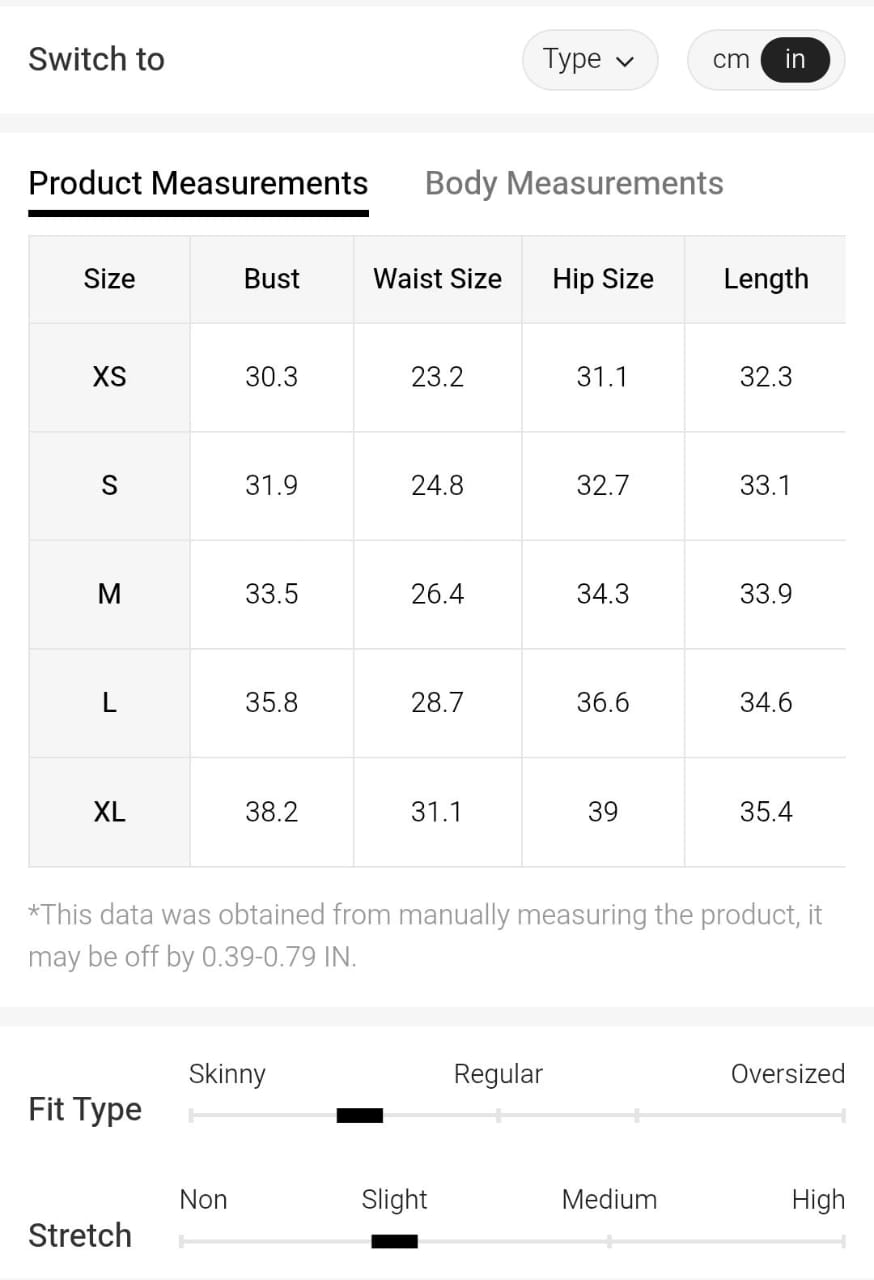Click the Switch to label
The width and height of the screenshot is (874, 1280).
click(x=96, y=60)
